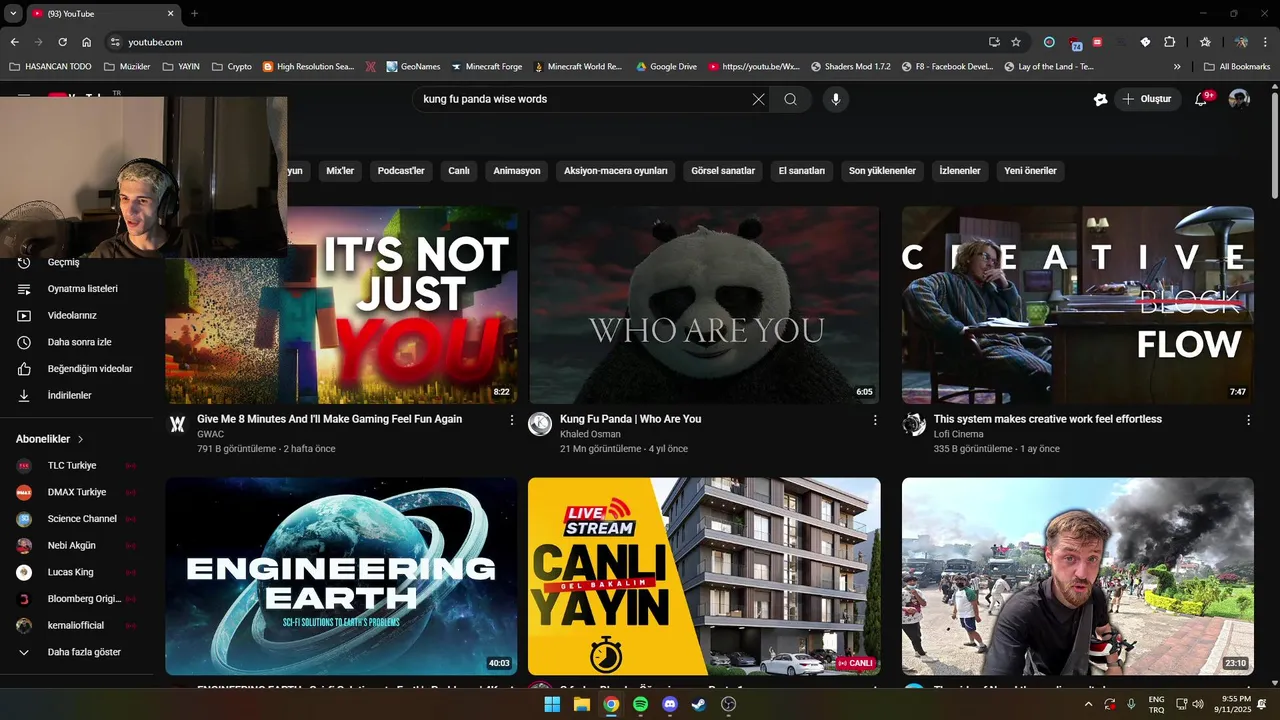1280x720 pixels.
Task: Click the Lofi Cinema channel avatar
Action: click(914, 424)
